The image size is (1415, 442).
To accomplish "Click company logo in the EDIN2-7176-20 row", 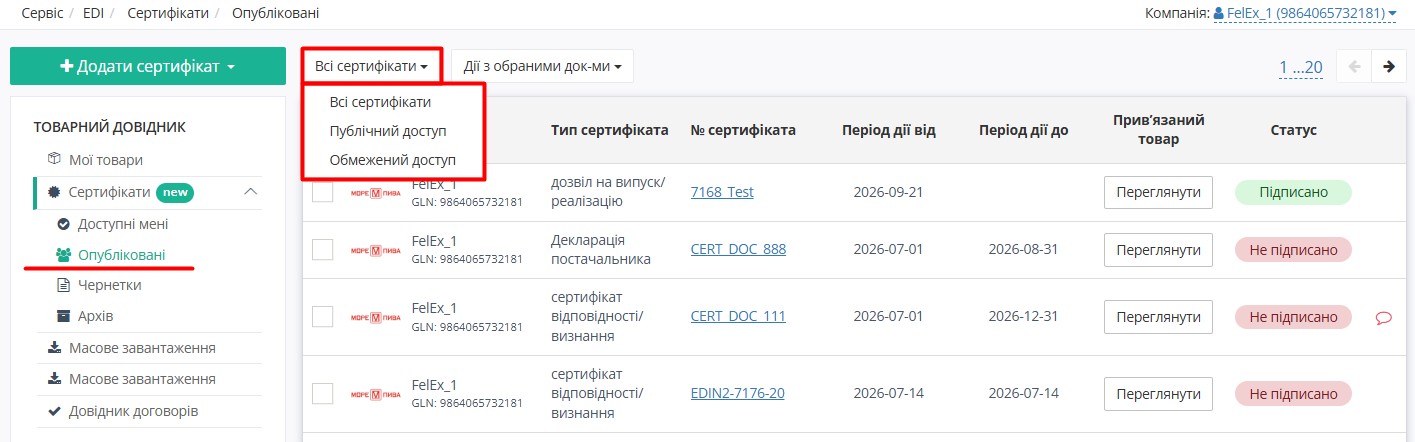I will coord(376,394).
